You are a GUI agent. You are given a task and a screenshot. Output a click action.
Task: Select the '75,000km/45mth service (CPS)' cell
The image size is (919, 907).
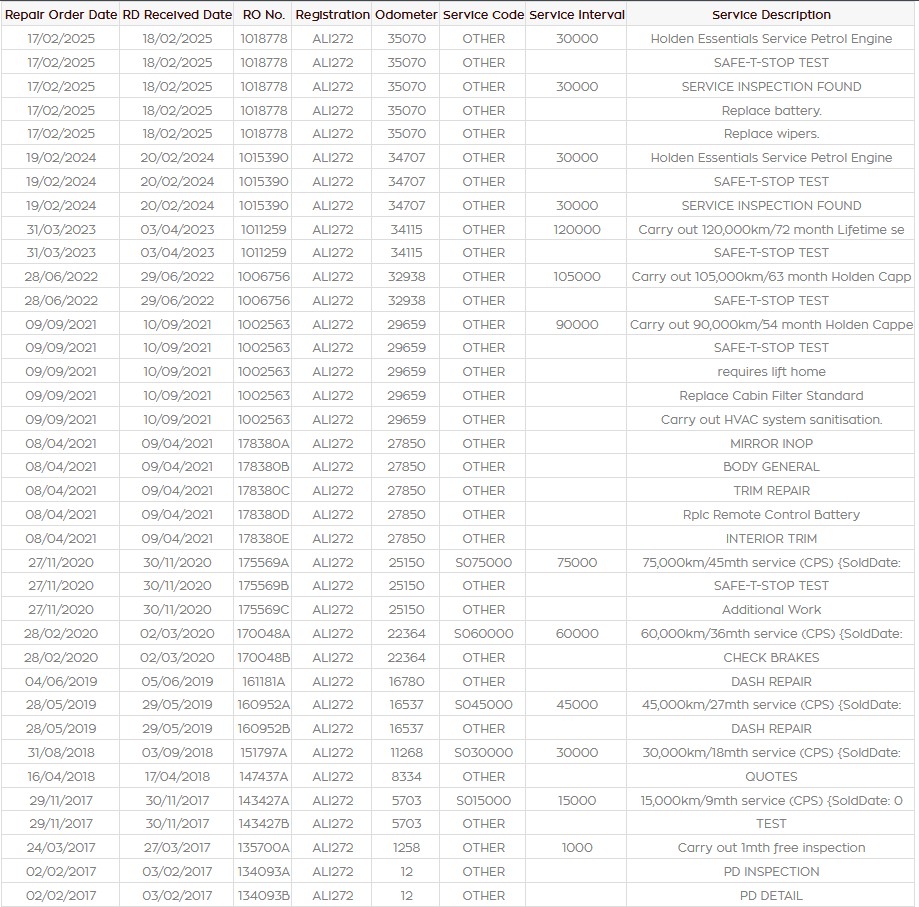click(x=771, y=562)
